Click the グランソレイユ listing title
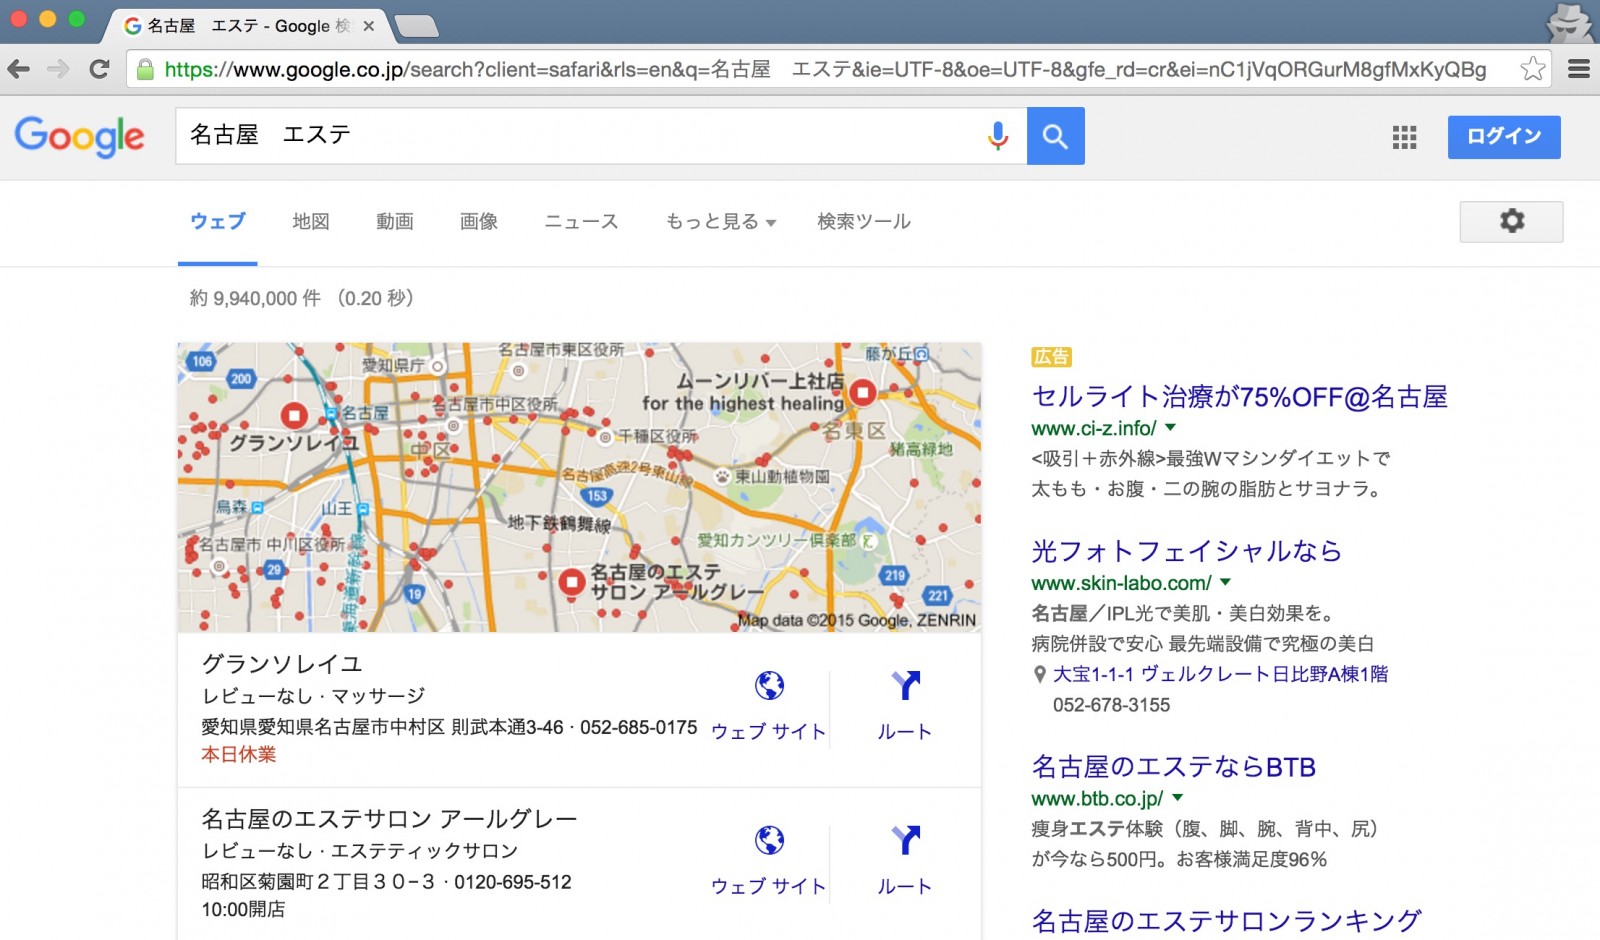Image resolution: width=1600 pixels, height=940 pixels. pos(282,664)
